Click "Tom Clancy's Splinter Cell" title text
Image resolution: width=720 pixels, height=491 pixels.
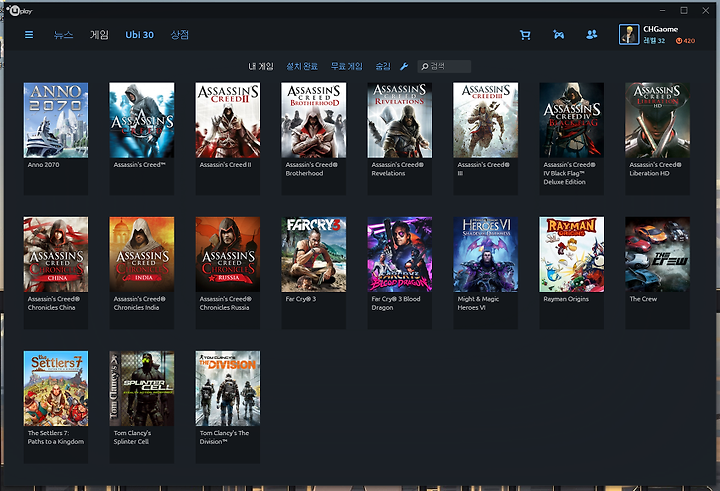pyautogui.click(x=132, y=437)
